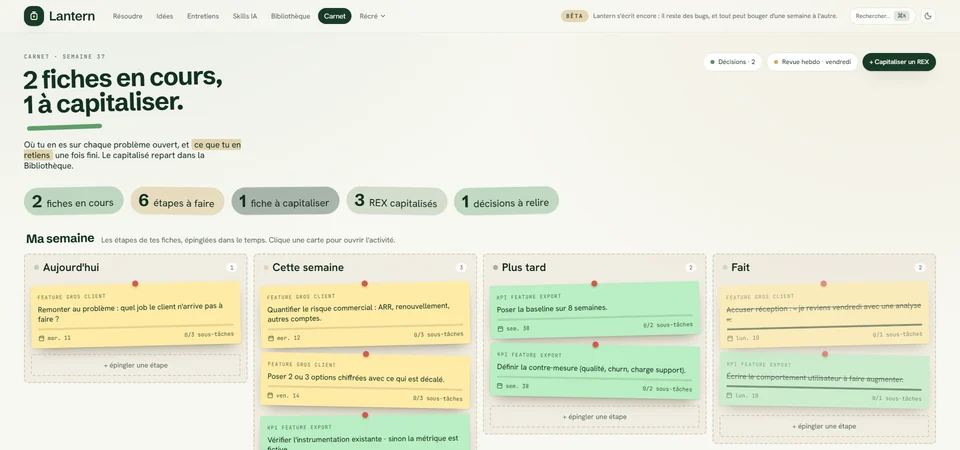
Task: Open Skills IA in navigation
Action: pyautogui.click(x=245, y=16)
